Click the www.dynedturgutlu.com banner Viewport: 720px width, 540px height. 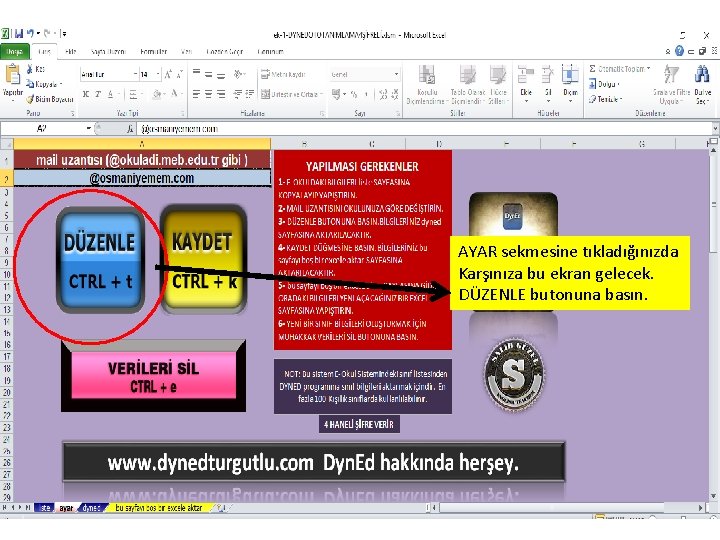pos(313,462)
